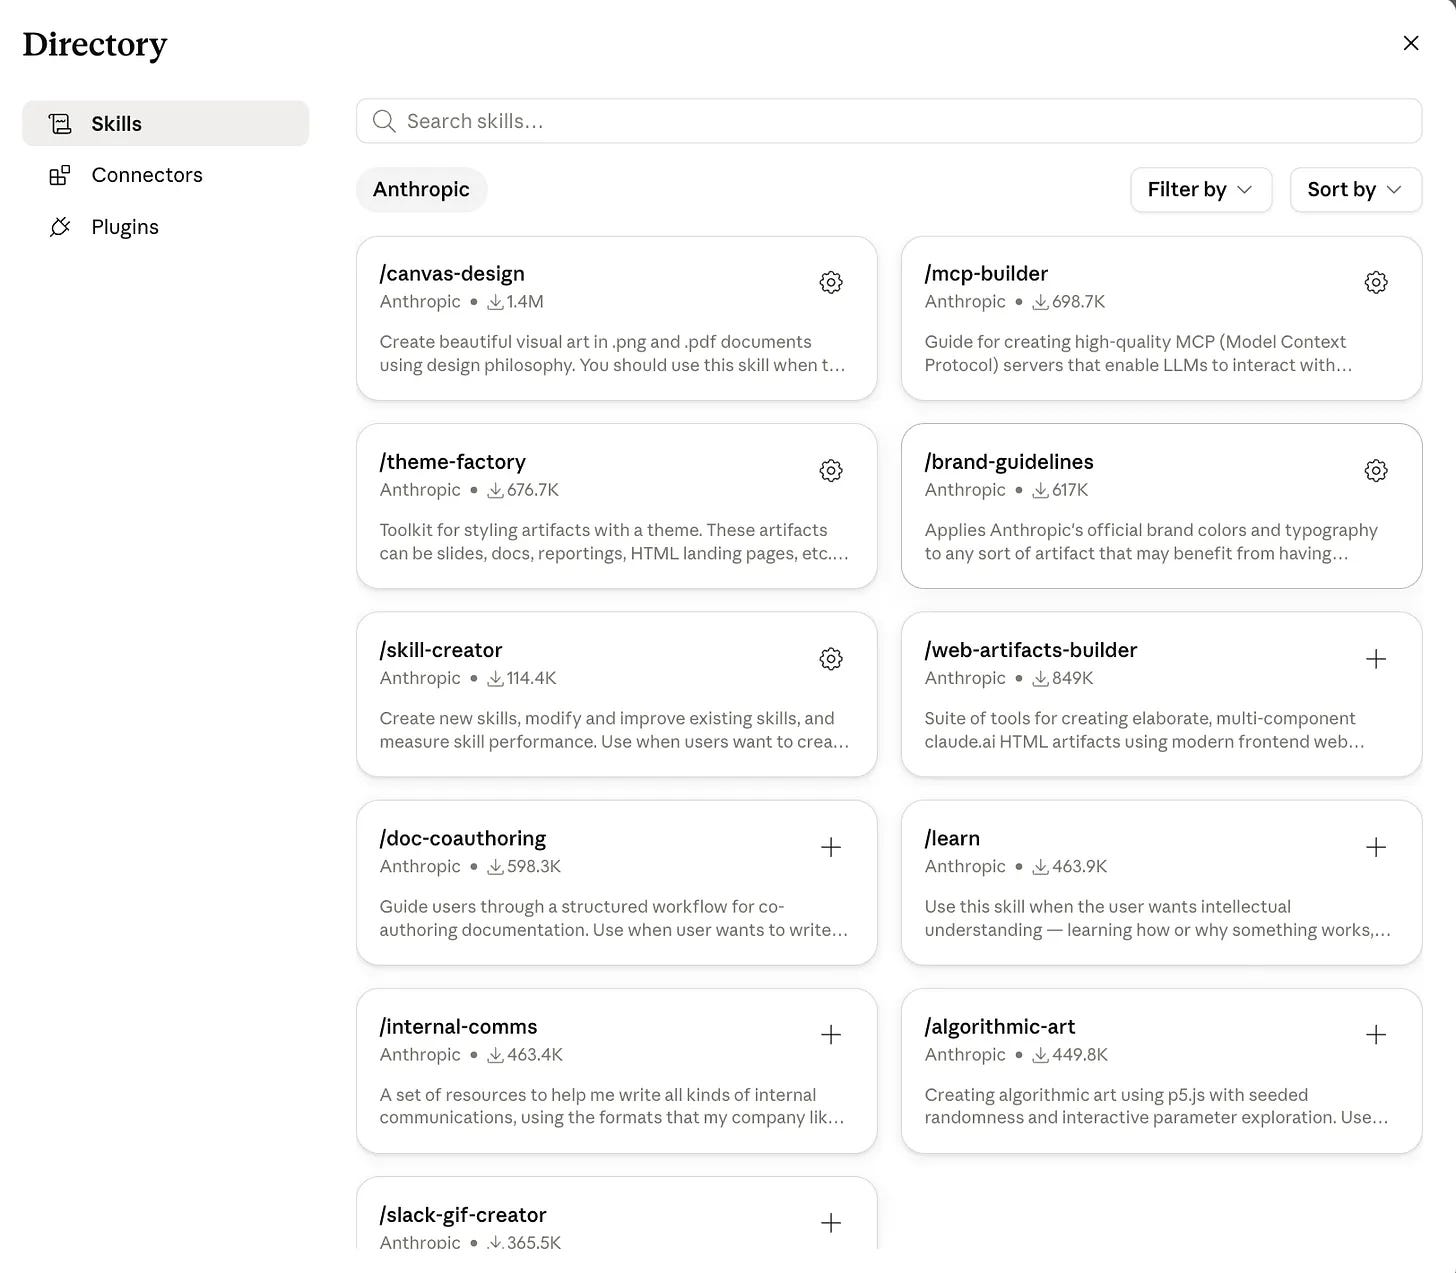Open settings gear for /canvas-design skill
The image size is (1456, 1273).
[831, 283]
